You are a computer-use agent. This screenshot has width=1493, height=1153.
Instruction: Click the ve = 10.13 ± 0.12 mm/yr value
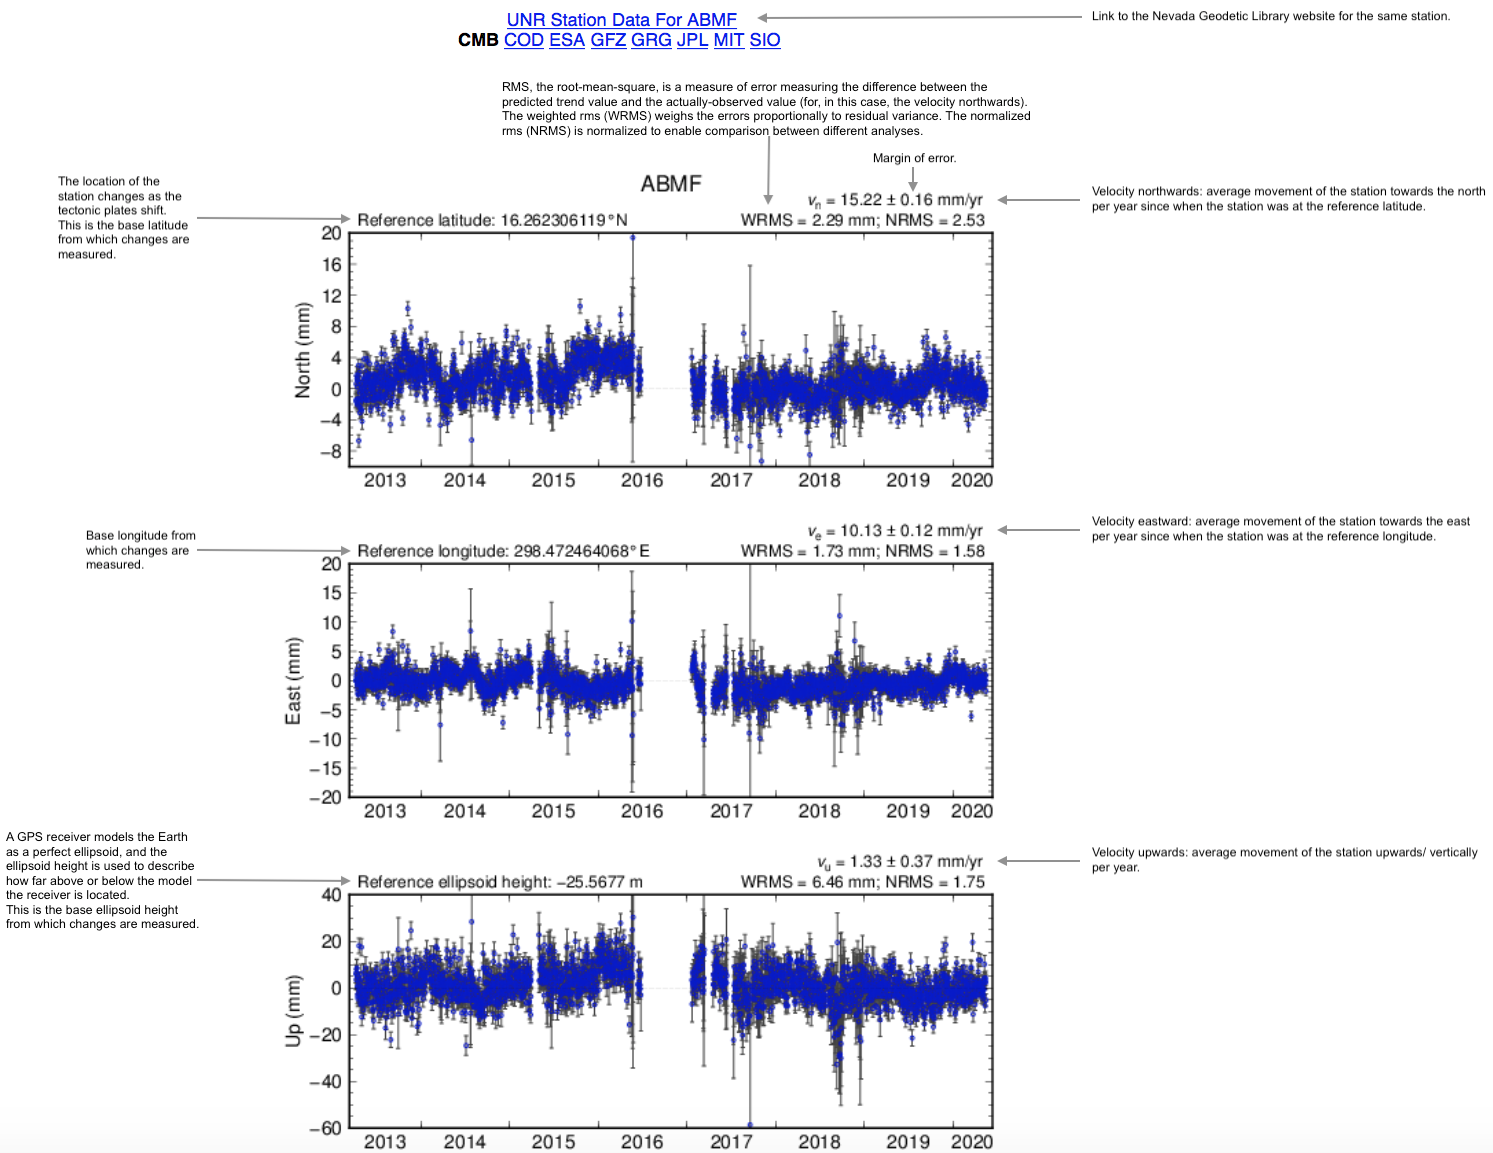coord(895,531)
